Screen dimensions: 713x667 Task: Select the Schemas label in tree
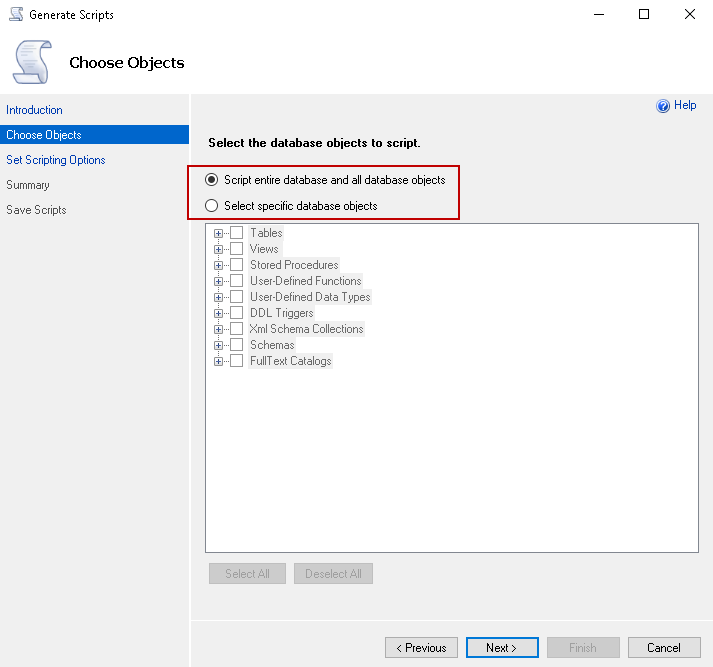tap(272, 345)
